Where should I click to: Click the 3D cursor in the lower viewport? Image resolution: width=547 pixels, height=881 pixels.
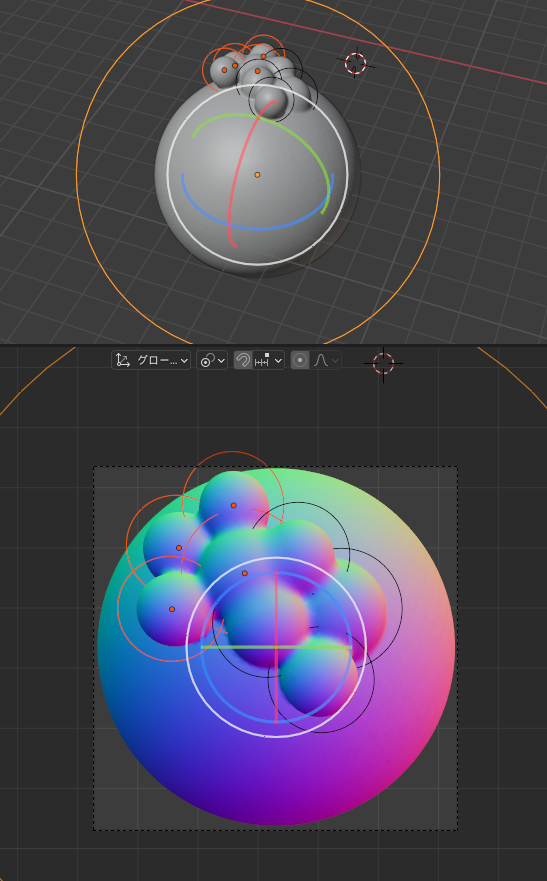click(384, 364)
